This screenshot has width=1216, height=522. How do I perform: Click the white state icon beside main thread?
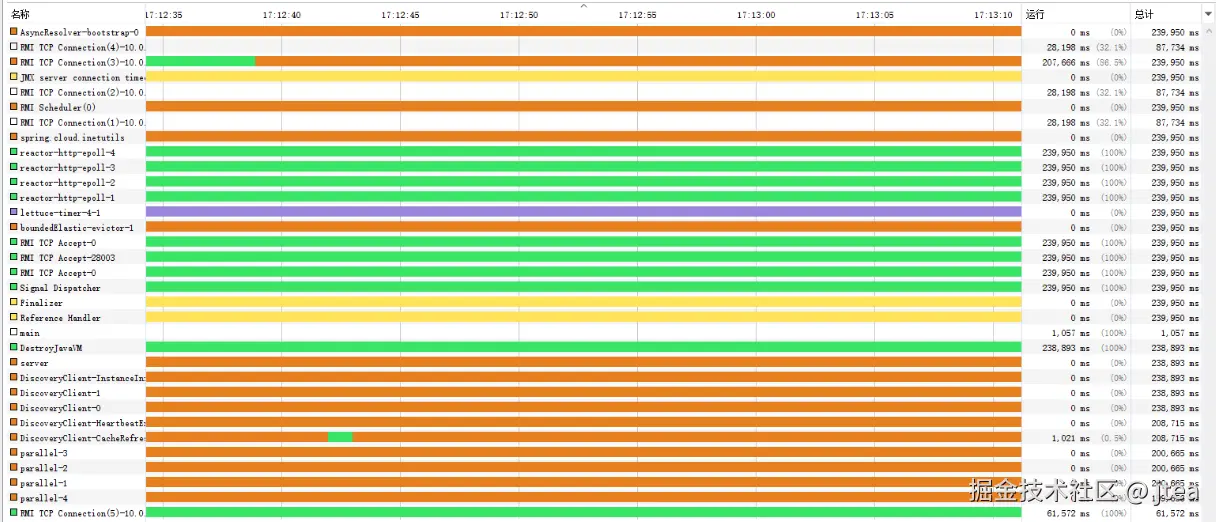coord(14,332)
